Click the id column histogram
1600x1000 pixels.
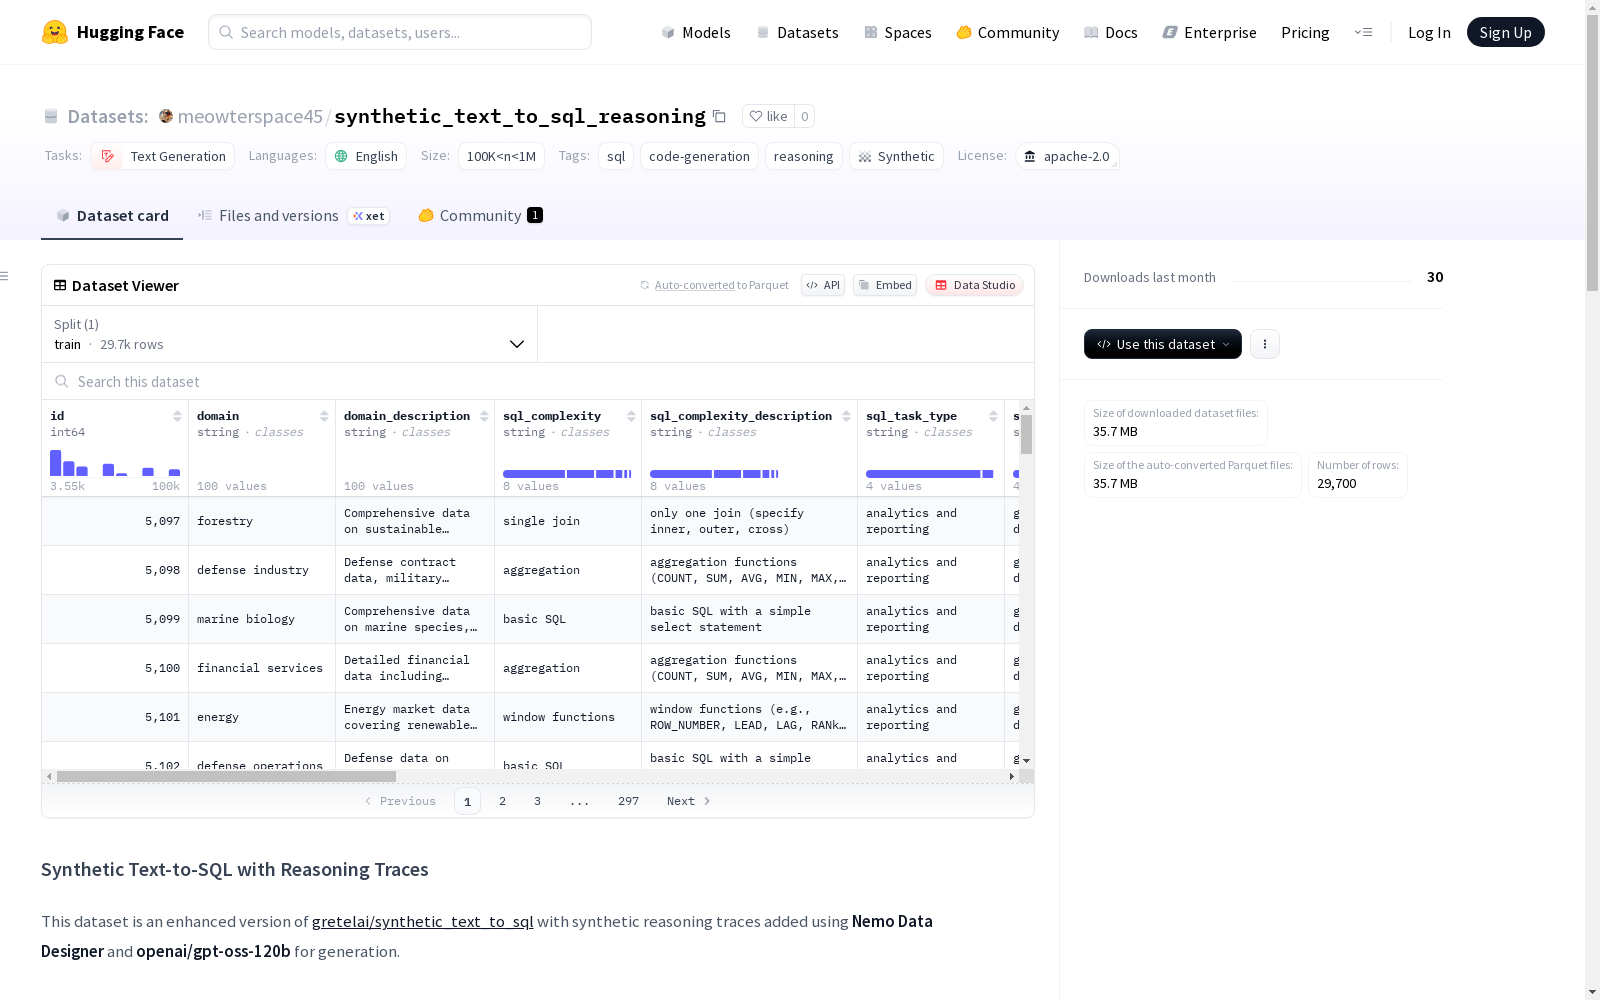(x=115, y=463)
